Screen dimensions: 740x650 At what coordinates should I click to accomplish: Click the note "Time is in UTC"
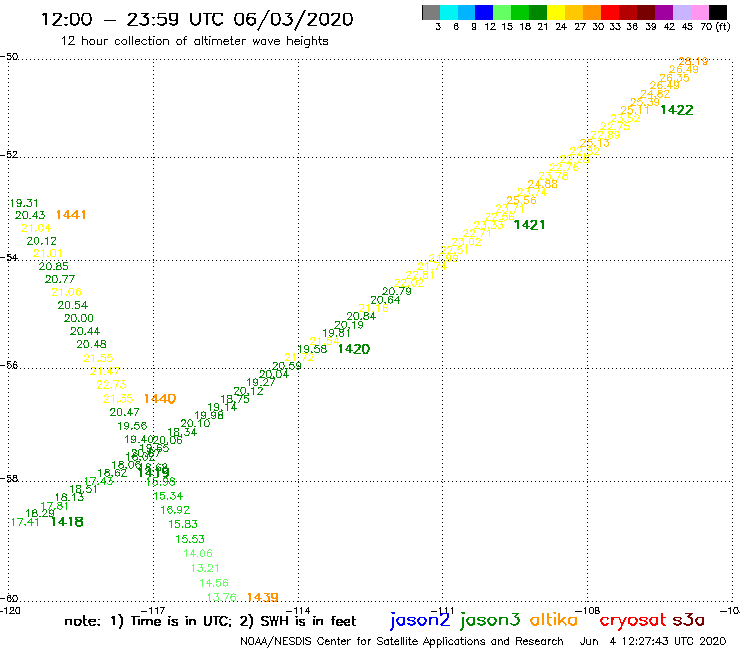(180, 621)
